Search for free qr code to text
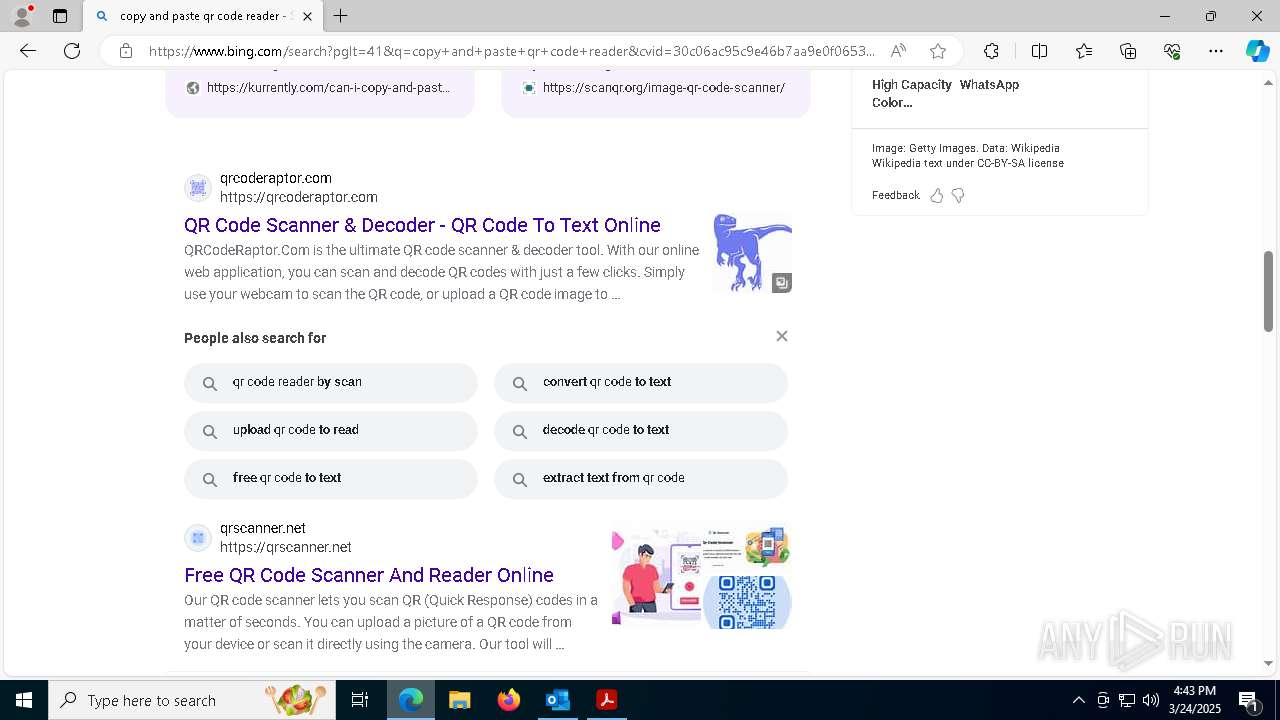This screenshot has height=720, width=1280. [331, 479]
